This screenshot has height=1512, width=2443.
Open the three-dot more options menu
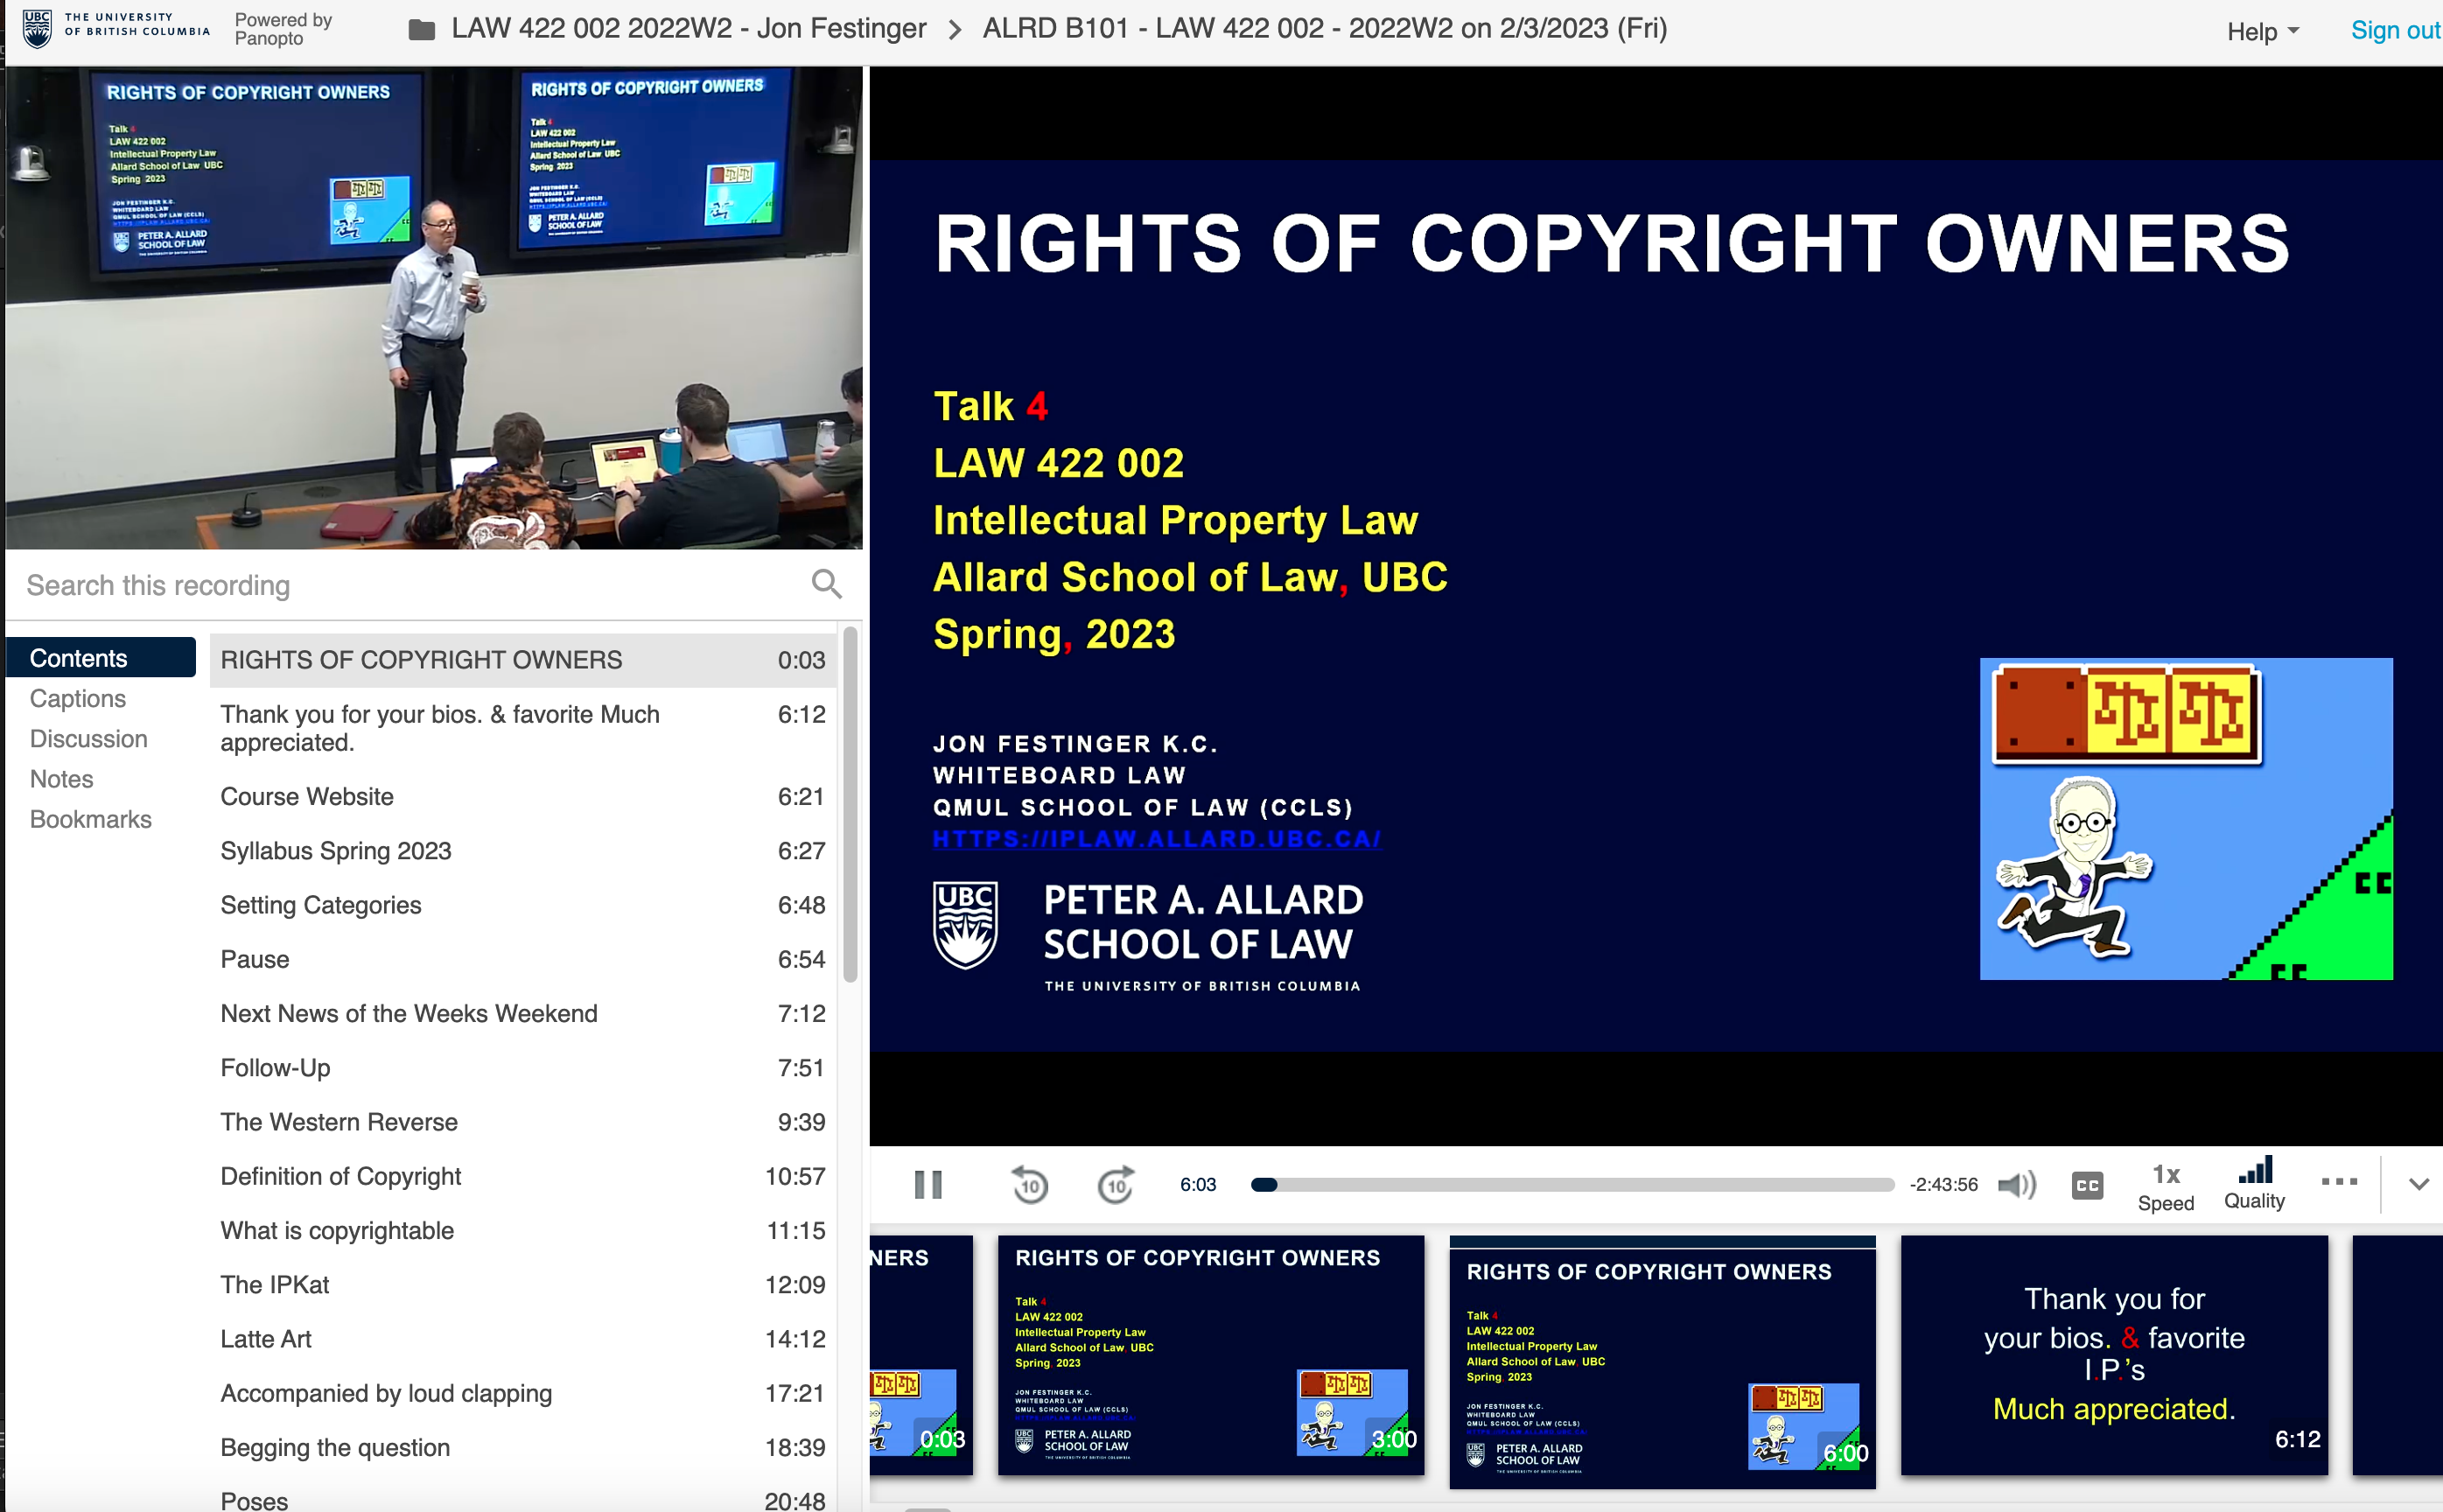tap(2339, 1182)
